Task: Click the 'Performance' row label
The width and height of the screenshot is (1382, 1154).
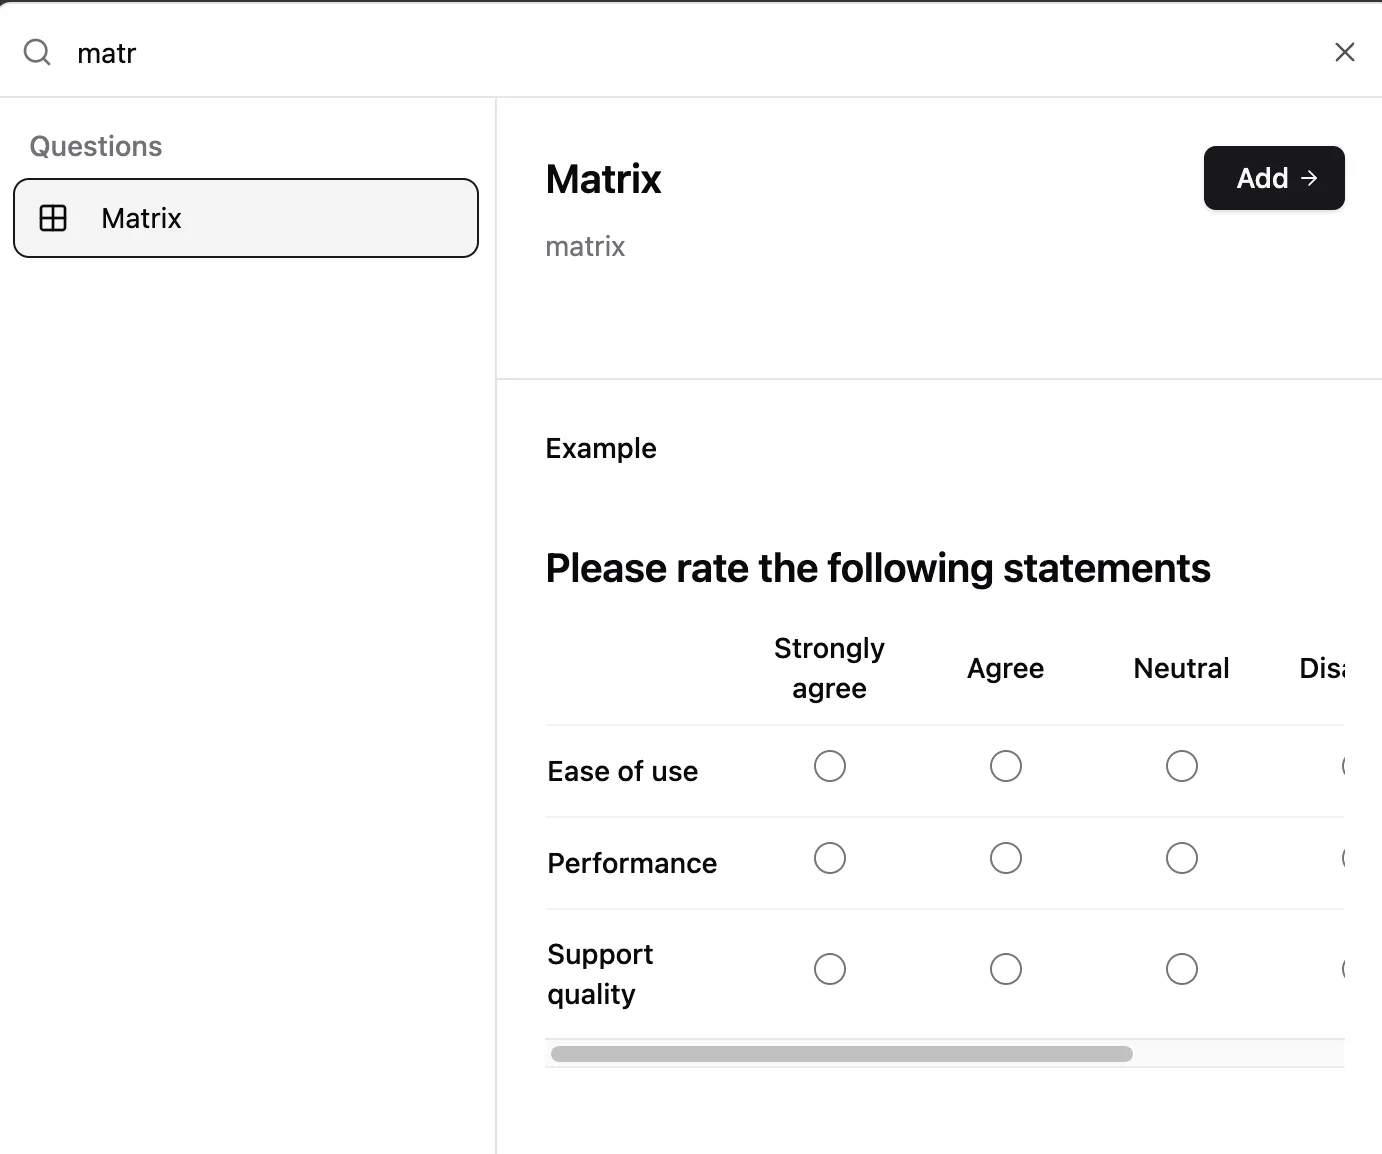Action: point(632,863)
